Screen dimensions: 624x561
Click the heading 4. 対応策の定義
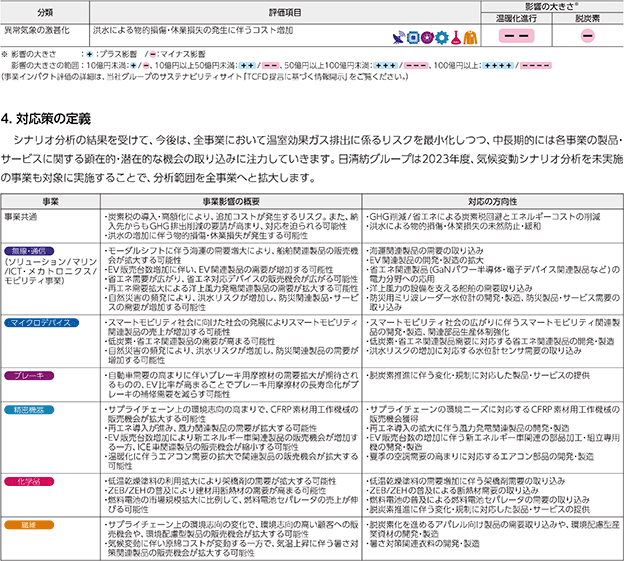[x=46, y=119]
